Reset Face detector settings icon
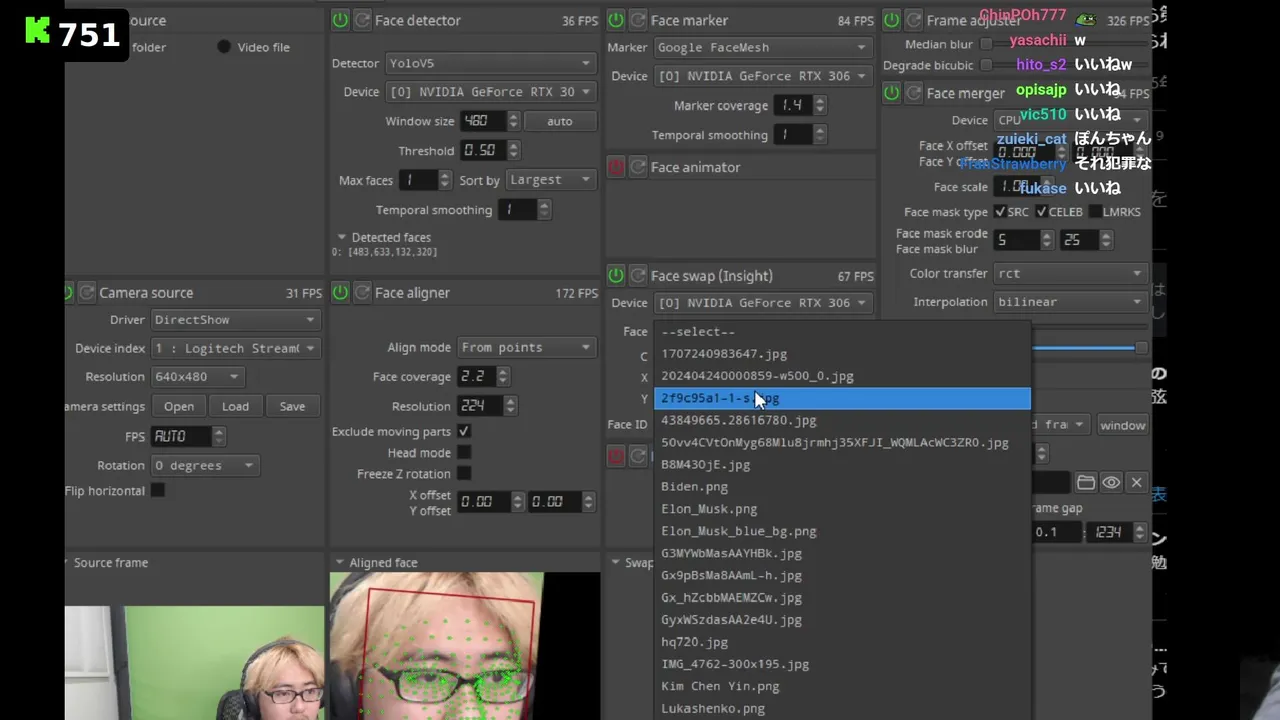The height and width of the screenshot is (720, 1280). (x=362, y=20)
